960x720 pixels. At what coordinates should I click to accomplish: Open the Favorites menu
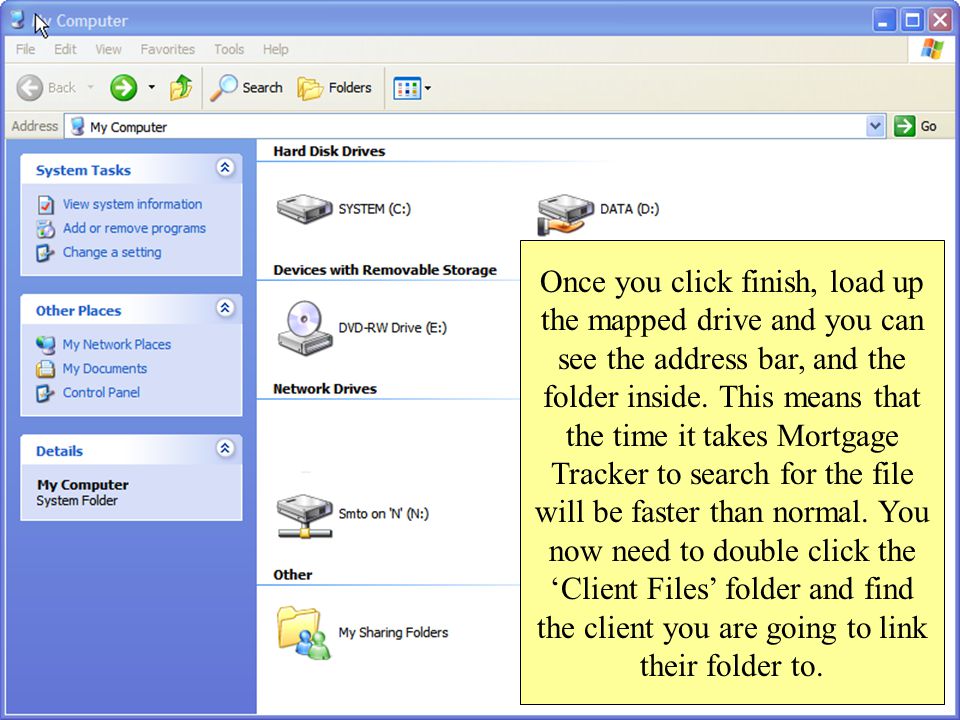(167, 49)
